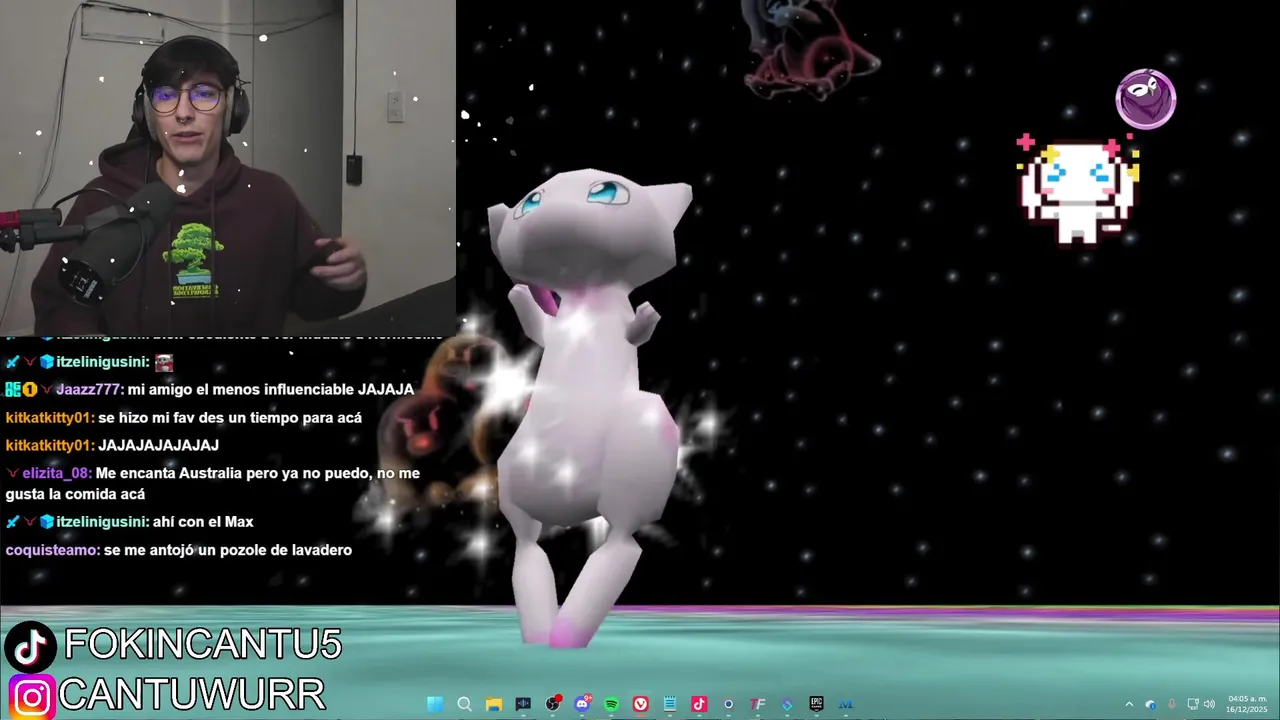Screen dimensions: 1280x720
Task: Open the Windows Start menu
Action: click(435, 704)
